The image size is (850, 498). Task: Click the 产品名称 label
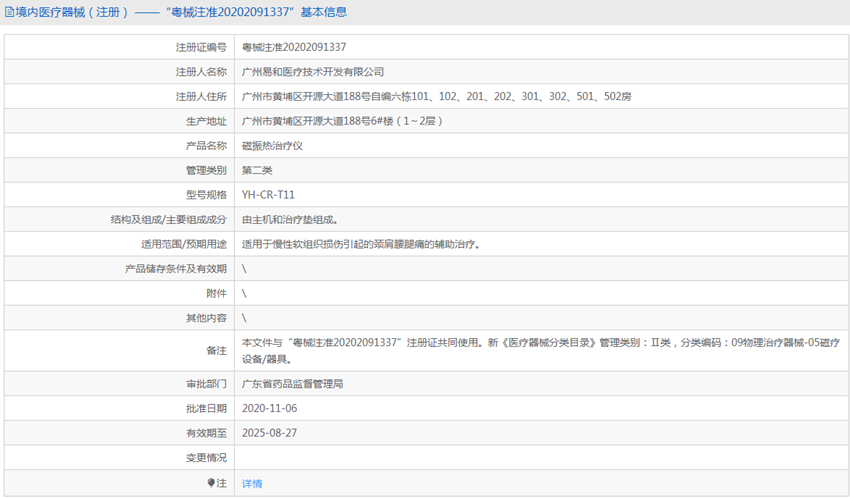pos(206,146)
